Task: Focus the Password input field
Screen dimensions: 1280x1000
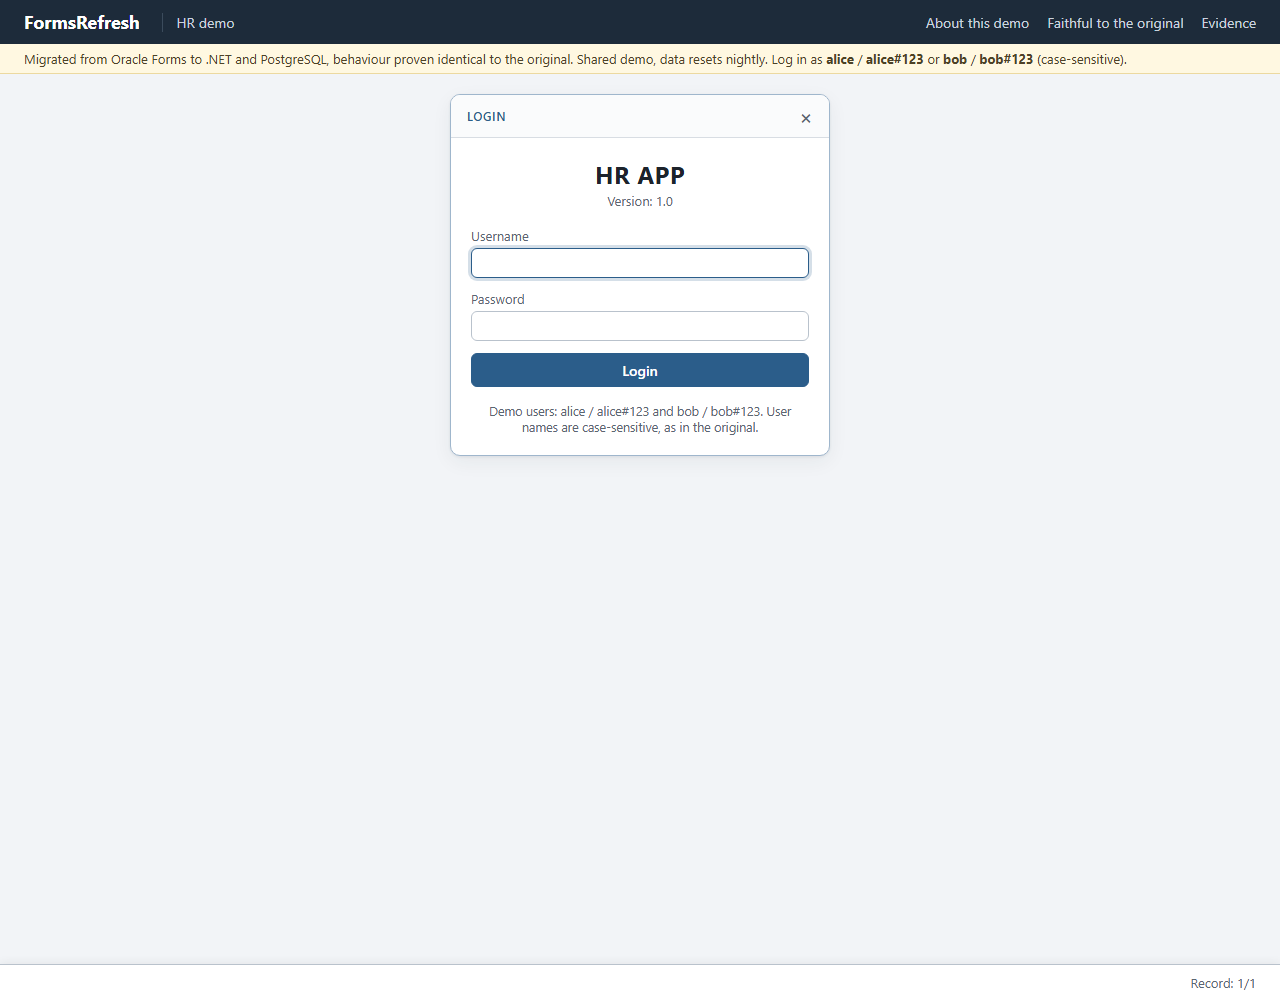Action: pos(640,326)
